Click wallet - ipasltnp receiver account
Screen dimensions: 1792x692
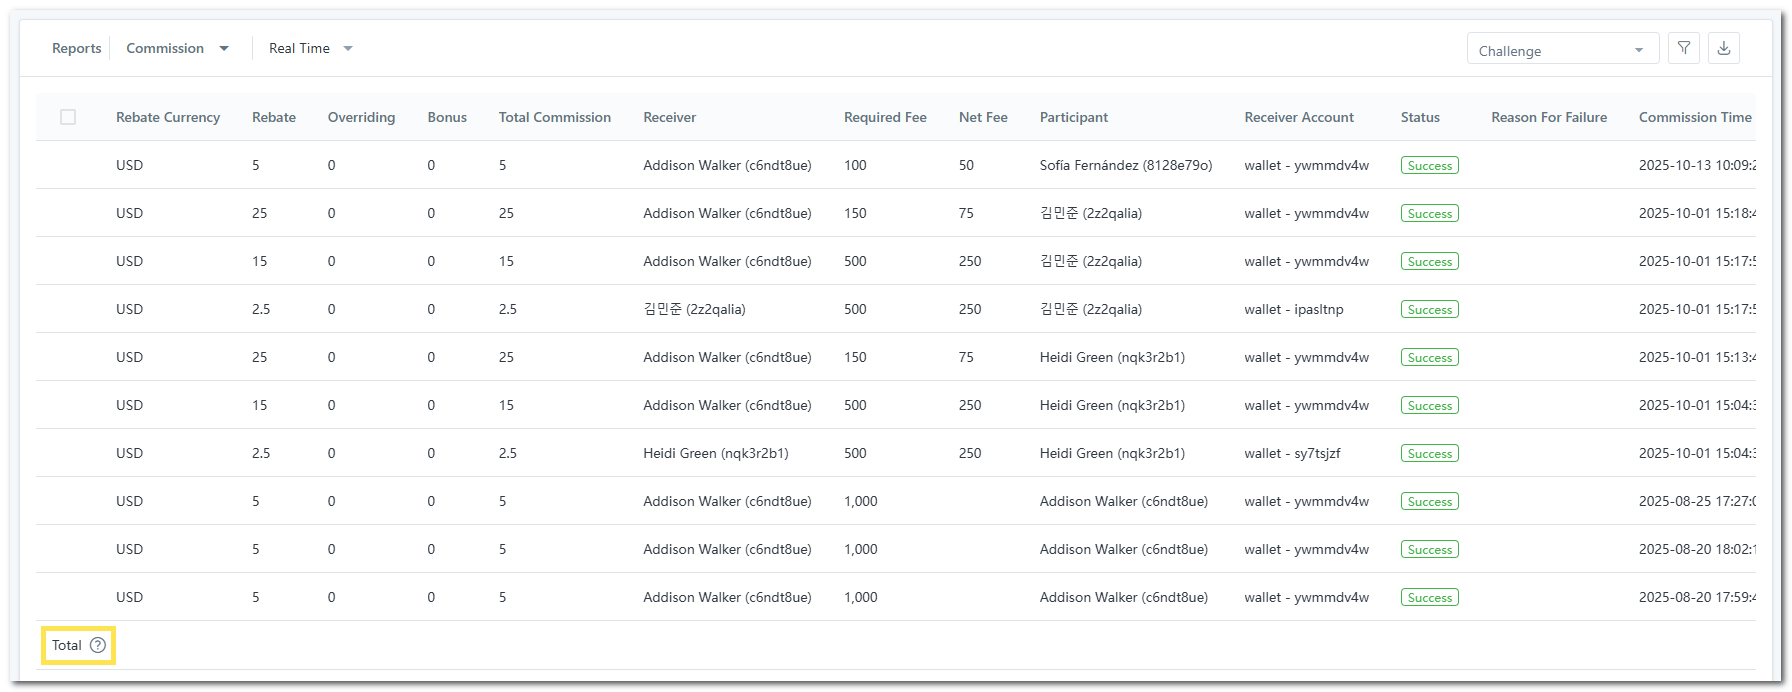coord(1293,309)
